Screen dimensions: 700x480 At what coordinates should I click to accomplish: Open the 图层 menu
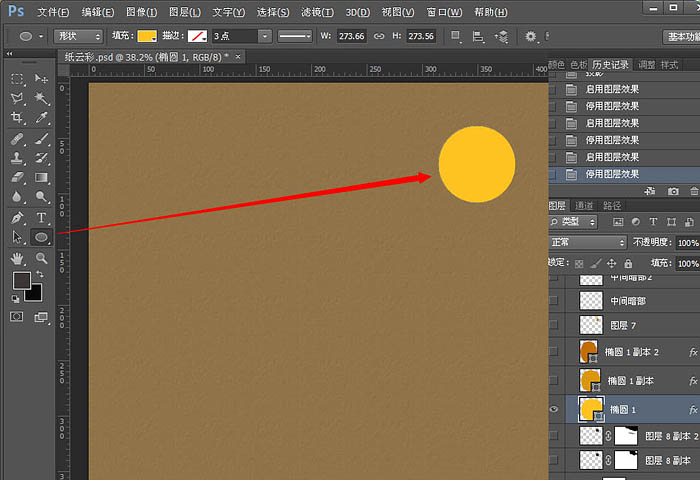184,12
